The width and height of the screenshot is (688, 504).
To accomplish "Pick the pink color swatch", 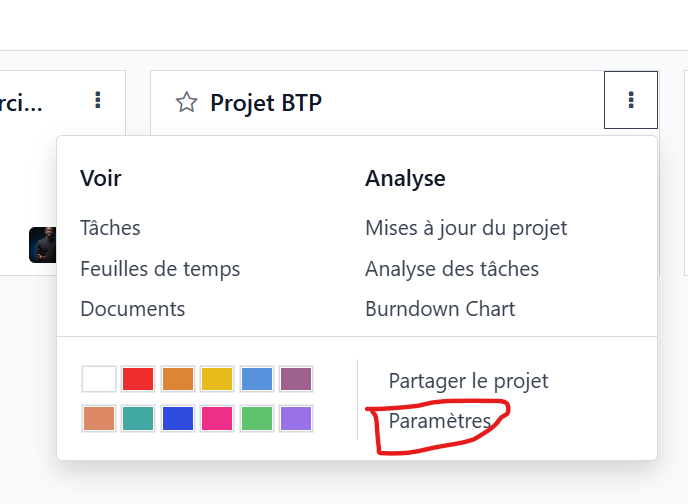I will tap(217, 418).
